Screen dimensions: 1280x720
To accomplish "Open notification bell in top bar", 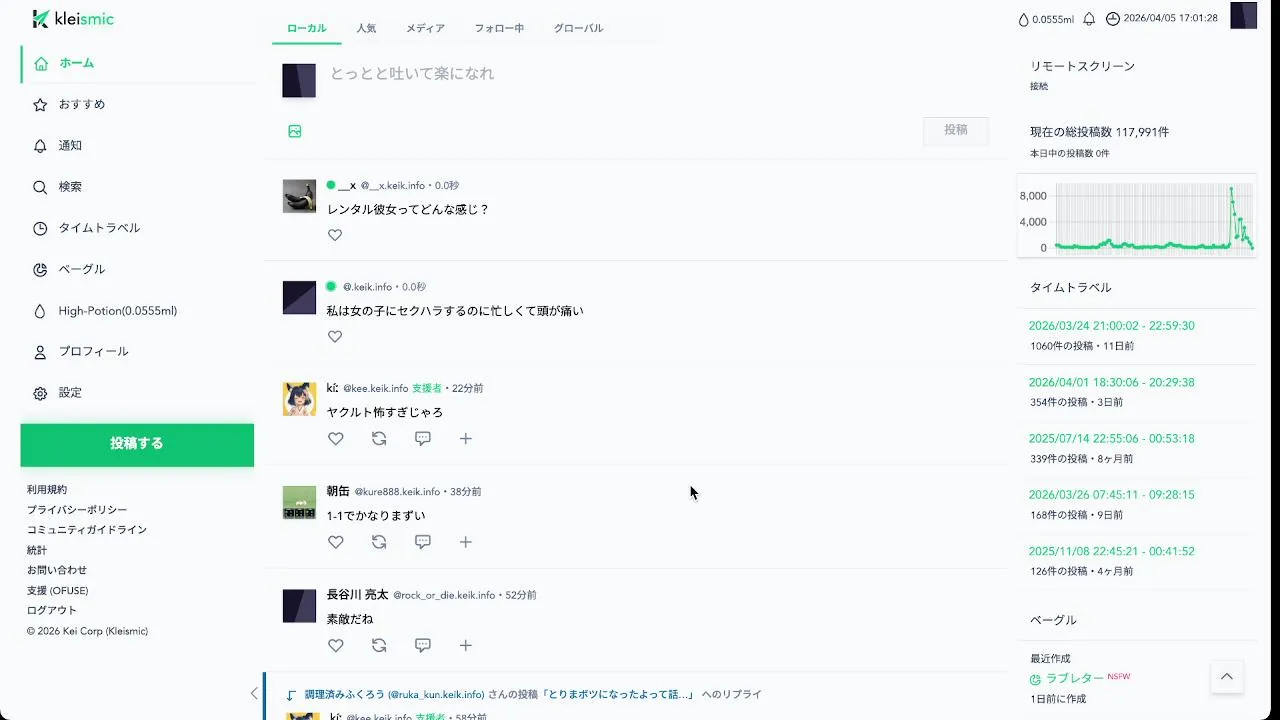I will (1089, 19).
